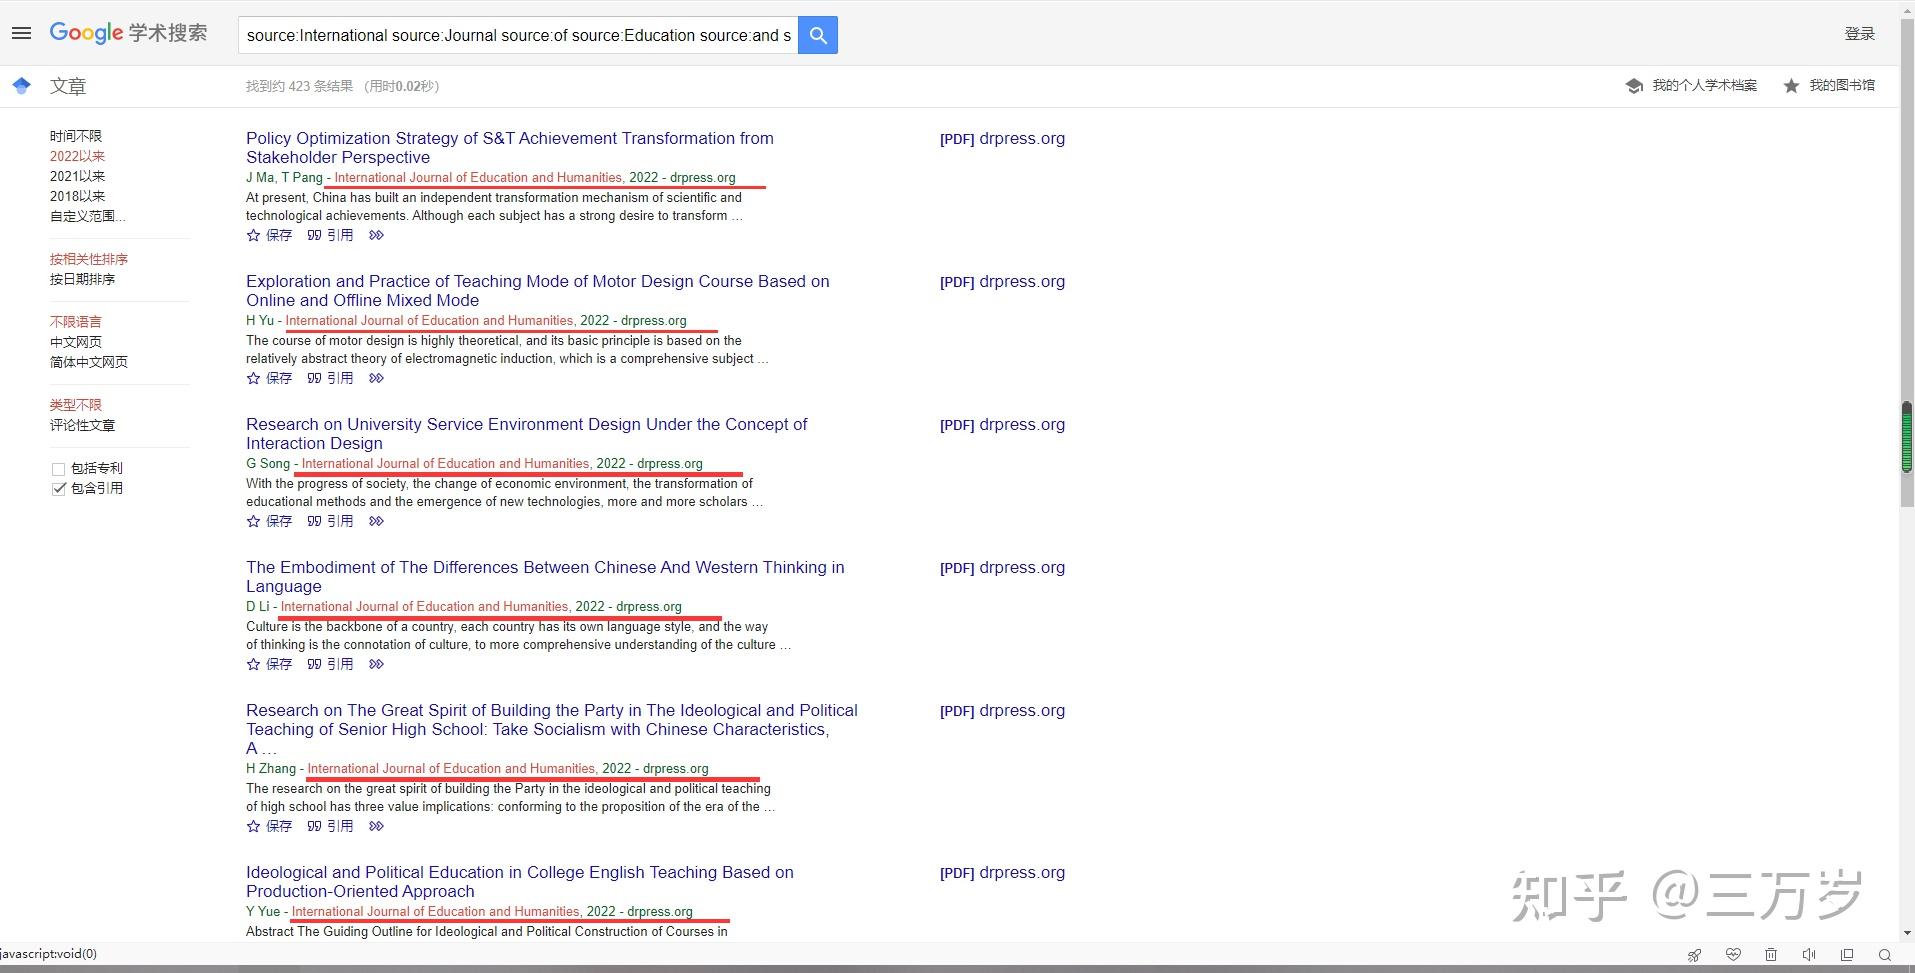This screenshot has width=1915, height=973.
Task: Cite the H Zhang article
Action: (x=330, y=826)
